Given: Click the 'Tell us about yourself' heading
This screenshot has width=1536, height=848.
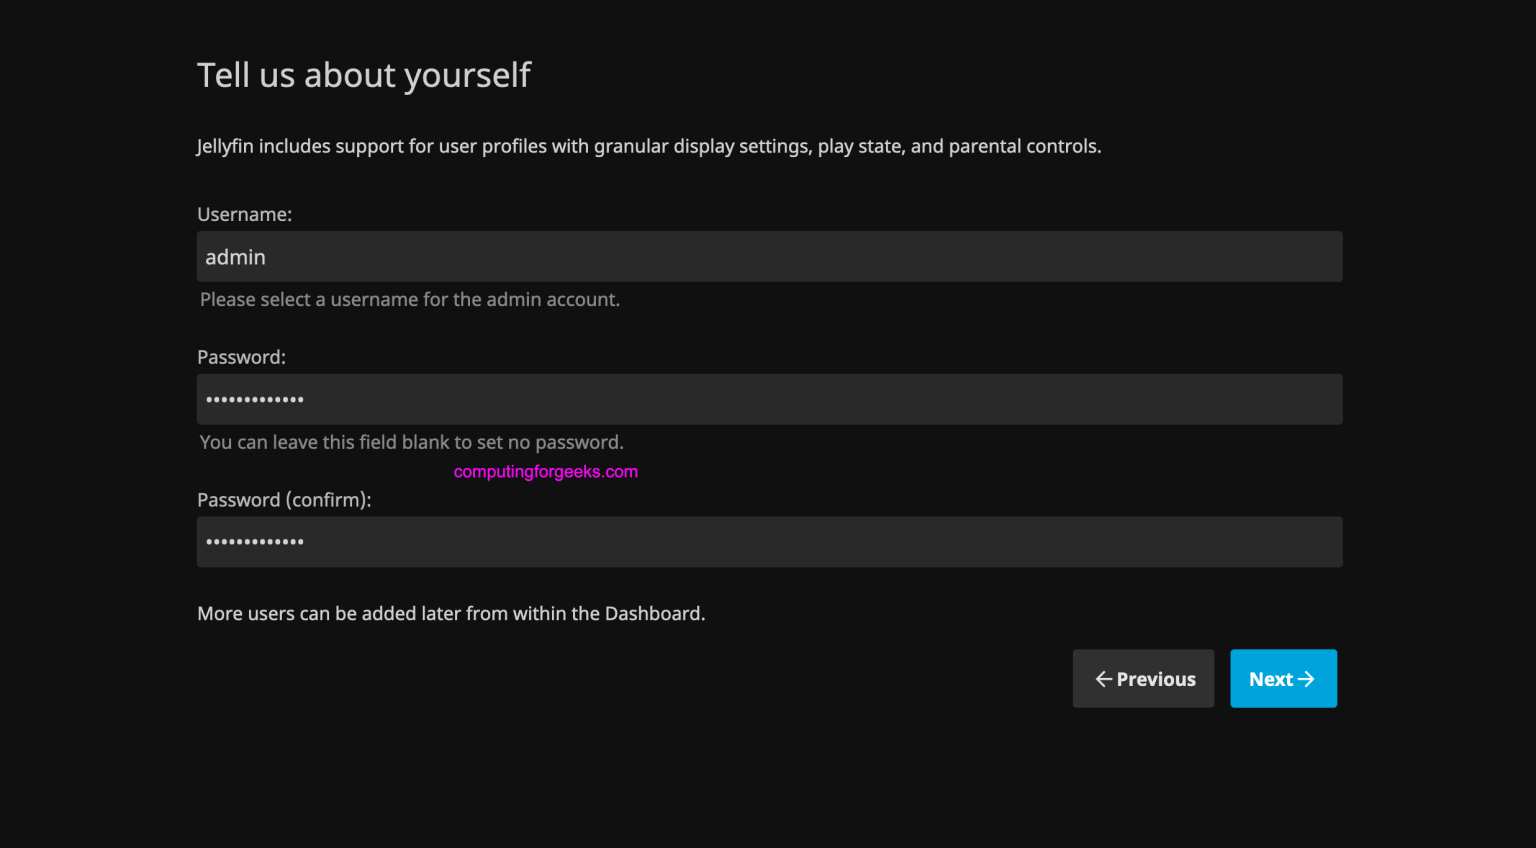Looking at the screenshot, I should (x=364, y=75).
